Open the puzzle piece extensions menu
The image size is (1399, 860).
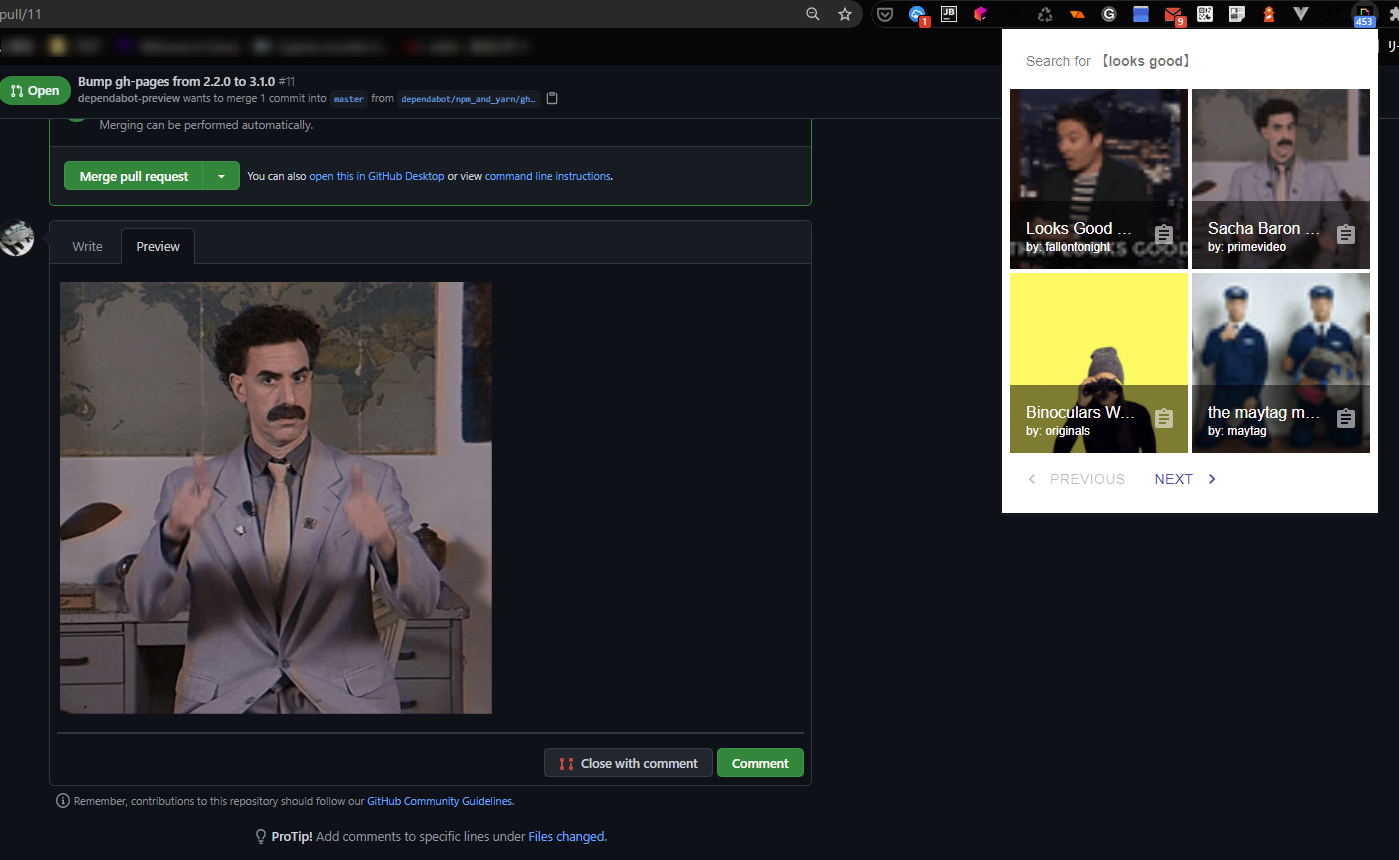pyautogui.click(x=1394, y=14)
